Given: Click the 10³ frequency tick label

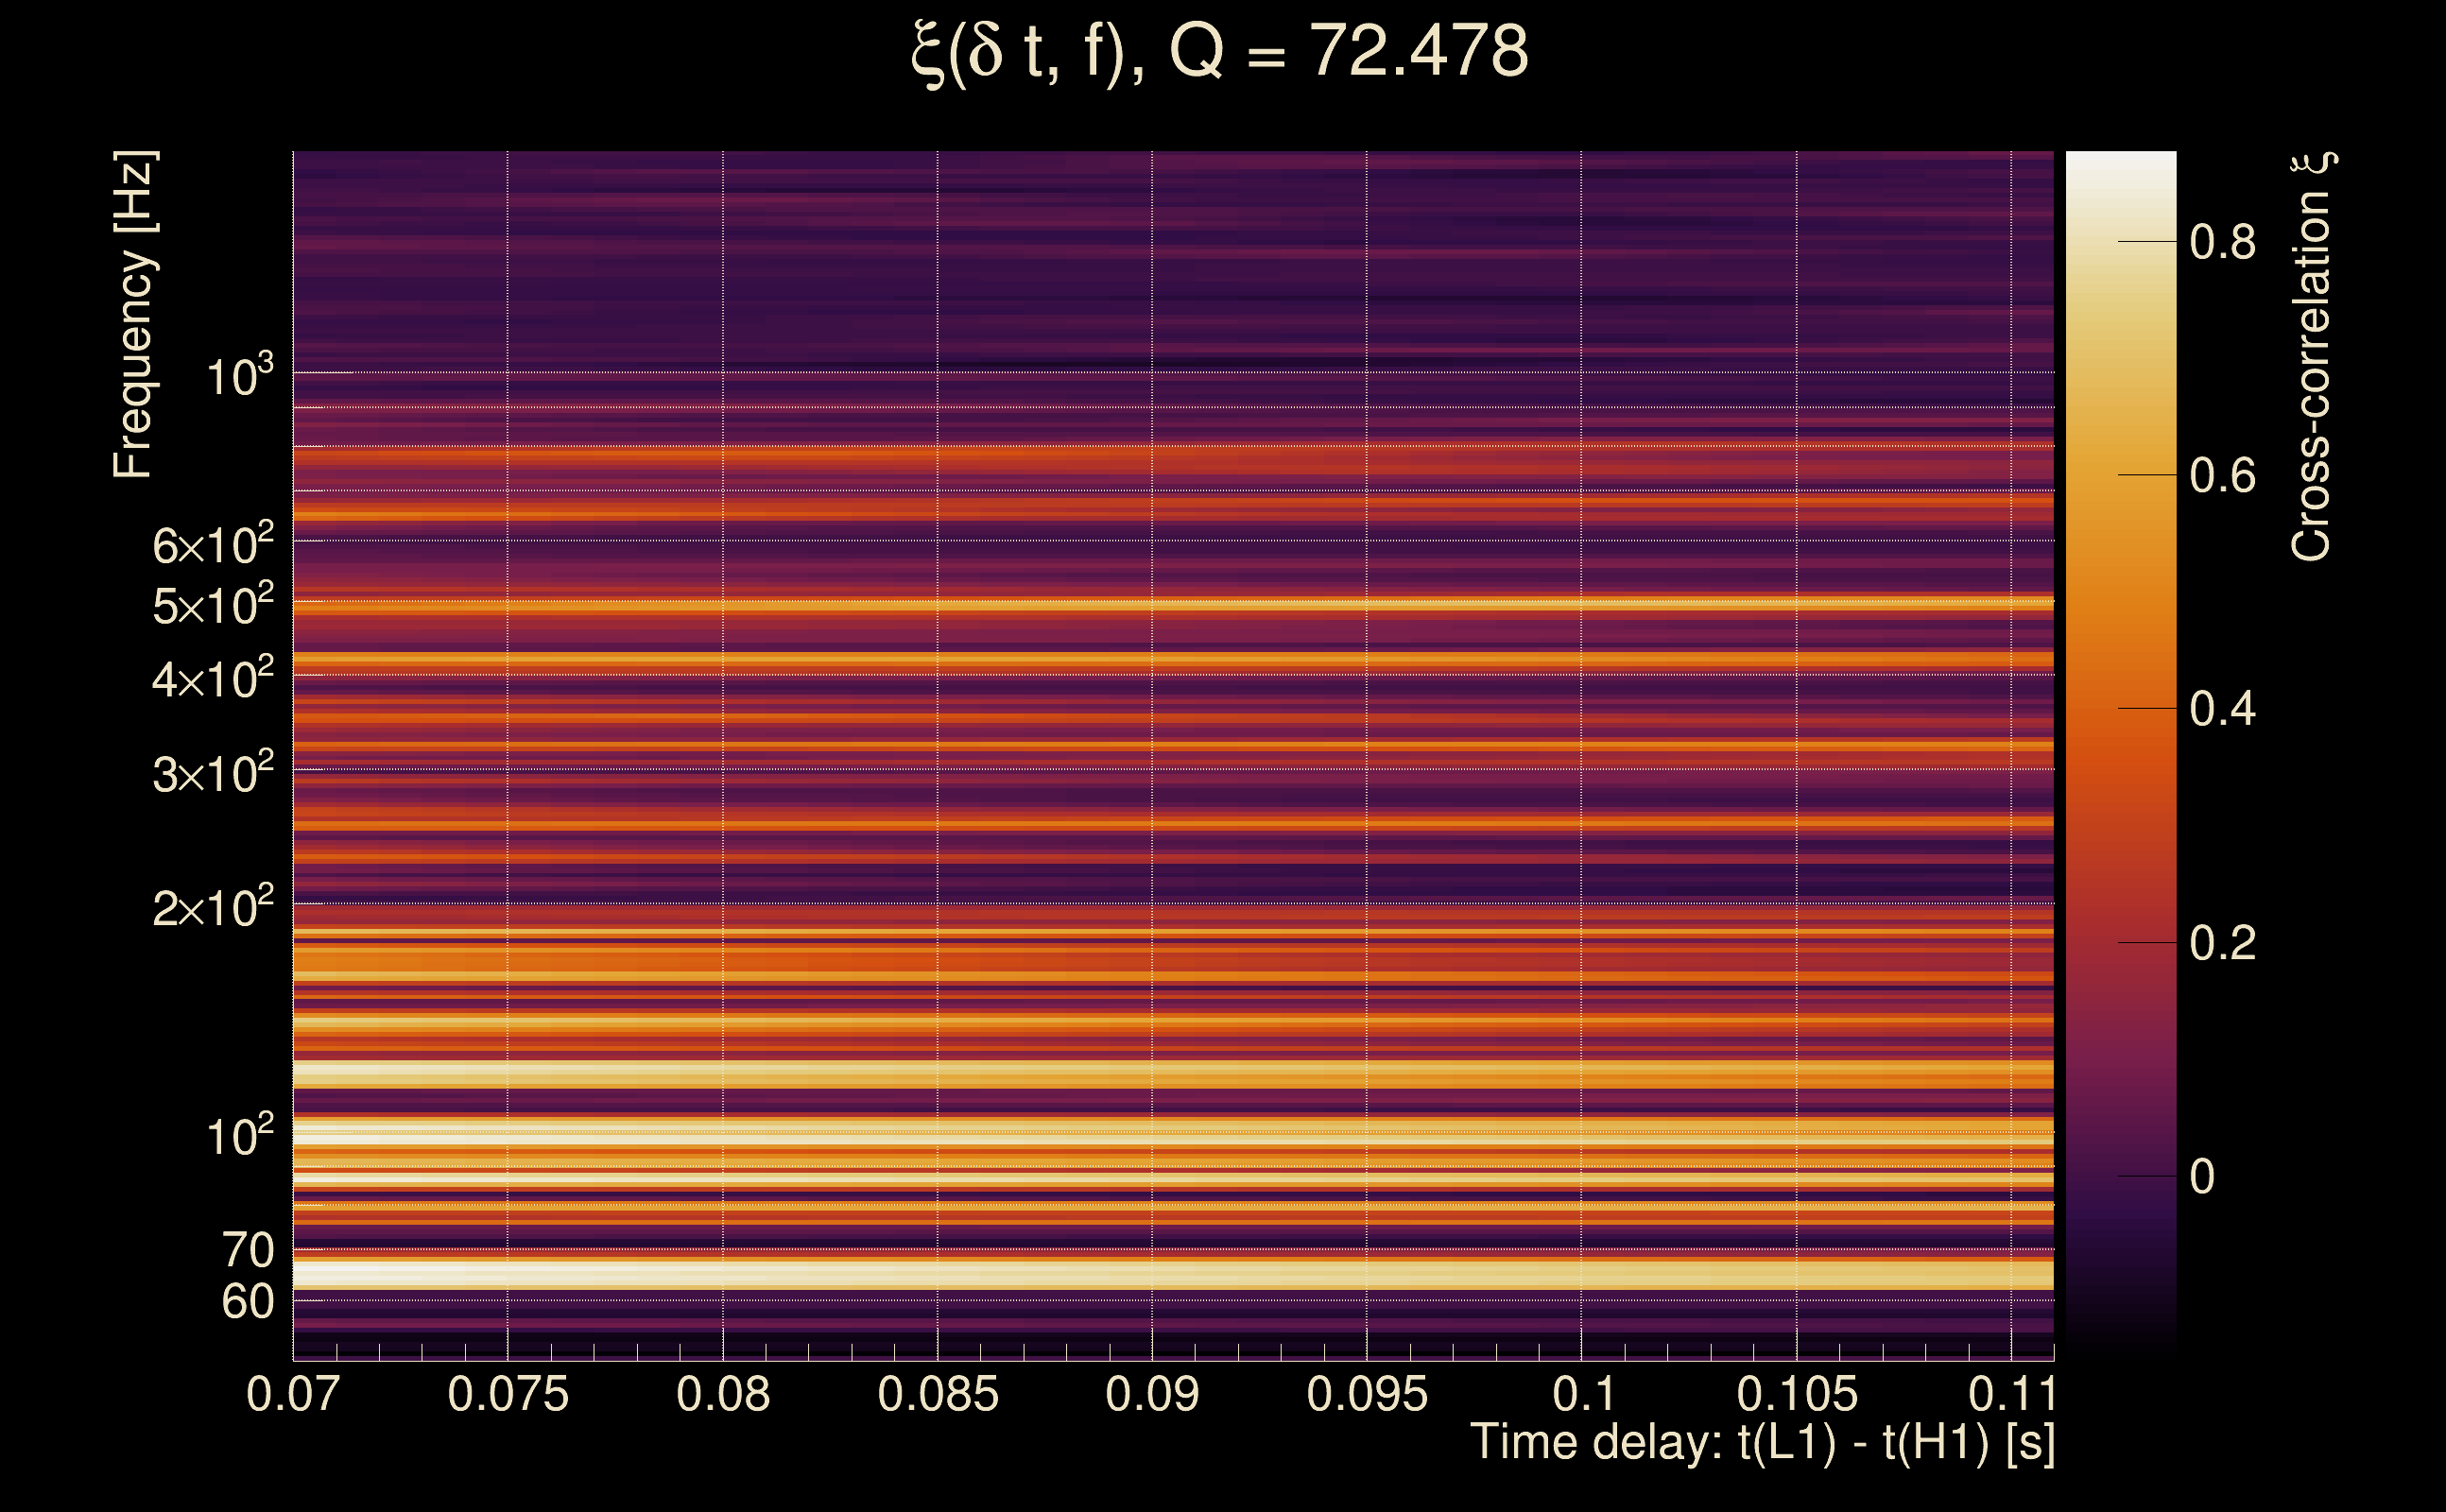Looking at the screenshot, I should pyautogui.click(x=240, y=377).
